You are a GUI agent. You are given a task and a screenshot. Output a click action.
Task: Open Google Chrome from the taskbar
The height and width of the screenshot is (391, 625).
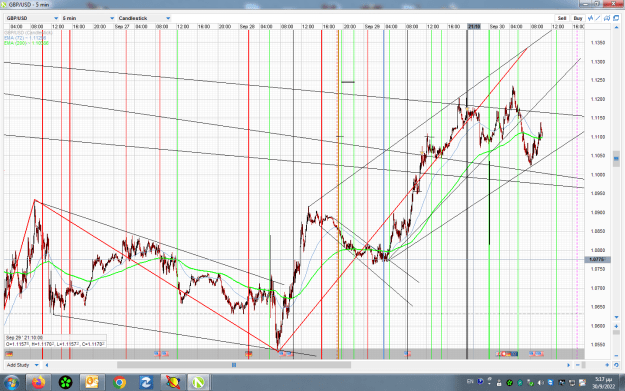[x=119, y=383]
